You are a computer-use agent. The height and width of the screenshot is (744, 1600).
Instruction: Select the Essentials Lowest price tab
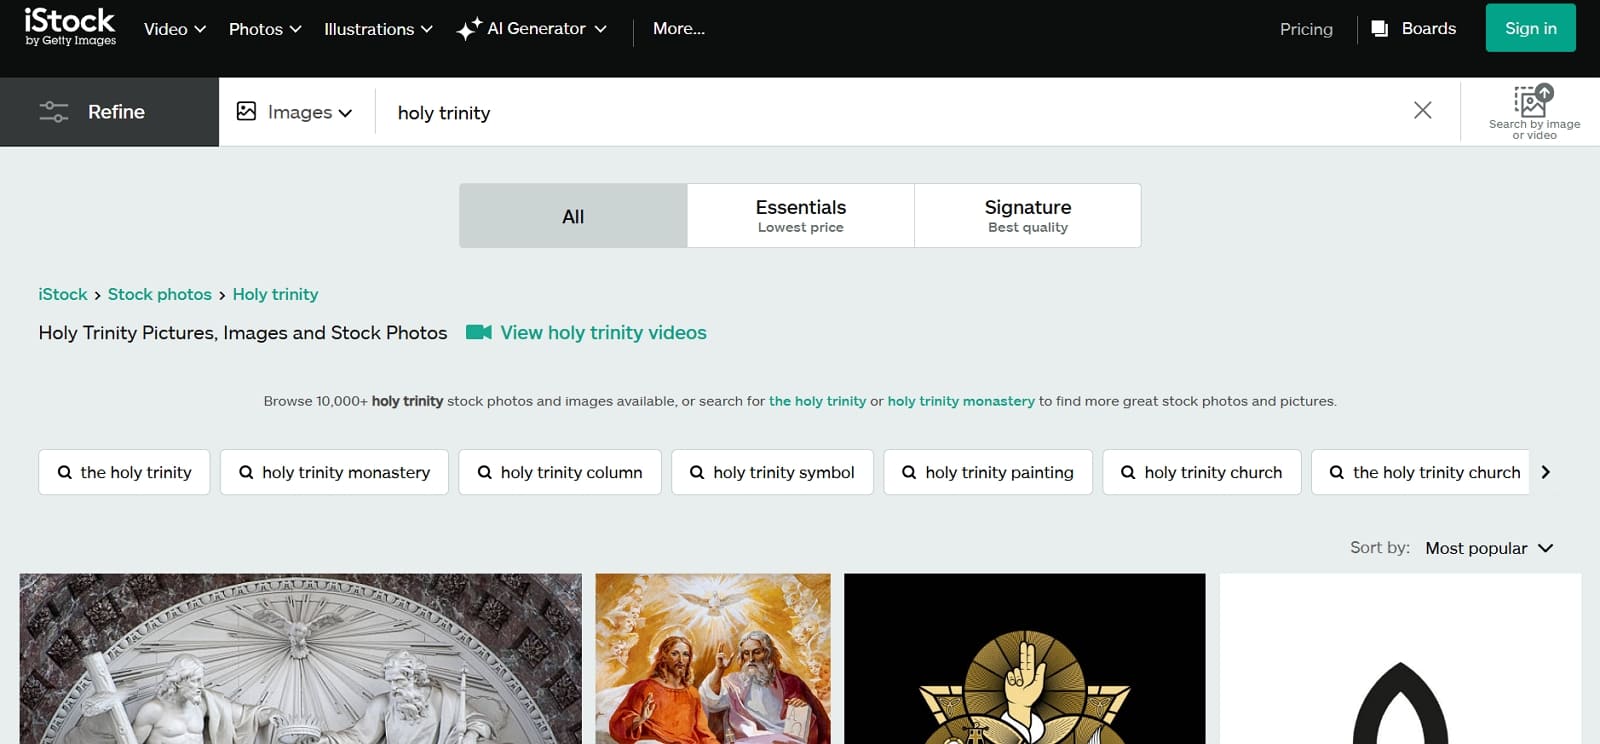point(801,216)
